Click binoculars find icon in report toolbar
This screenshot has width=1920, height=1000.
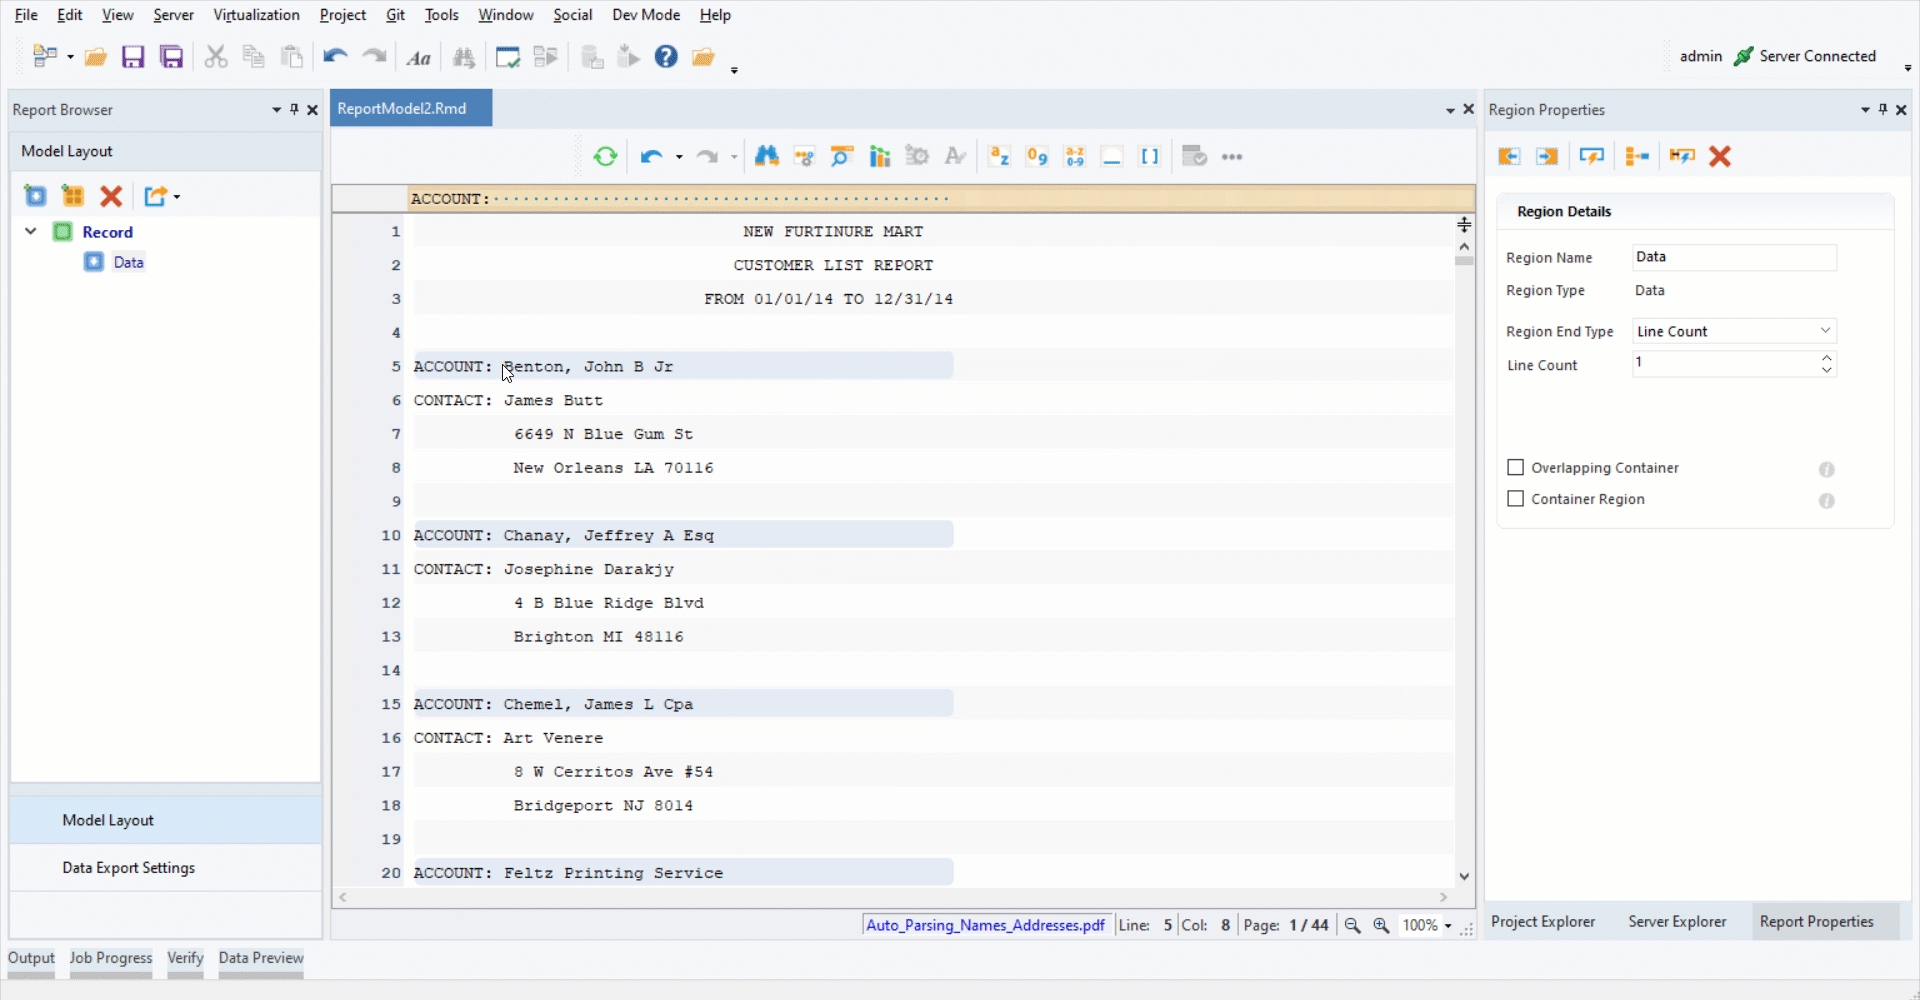tap(767, 157)
